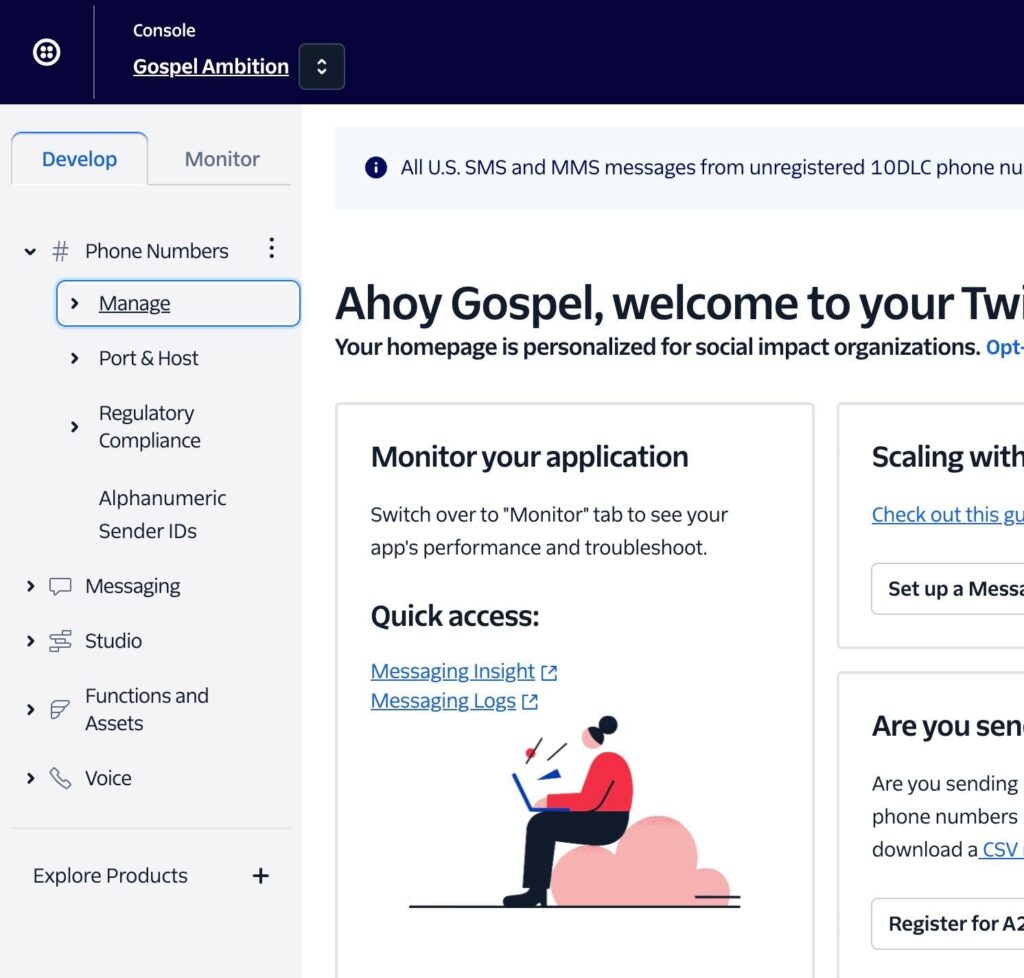
Task: Click the Voice phone icon
Action: point(61,778)
